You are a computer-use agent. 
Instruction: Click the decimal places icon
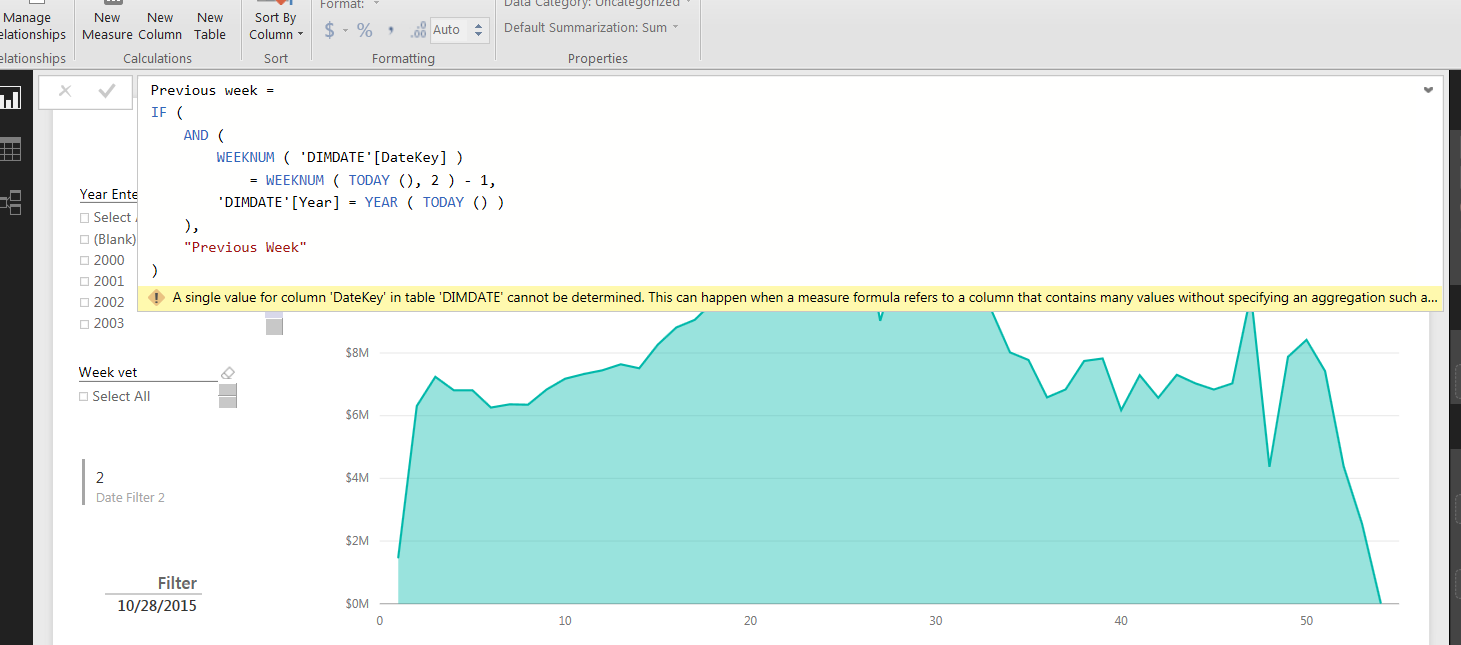418,30
